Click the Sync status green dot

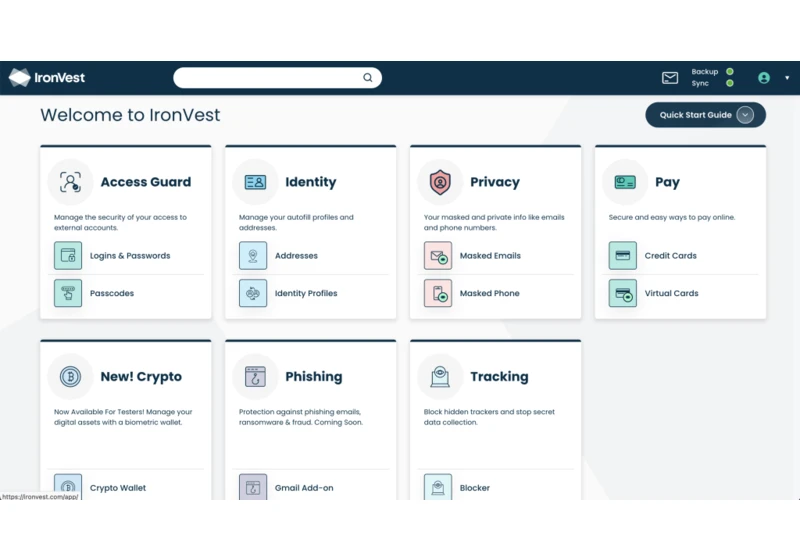pyautogui.click(x=730, y=83)
